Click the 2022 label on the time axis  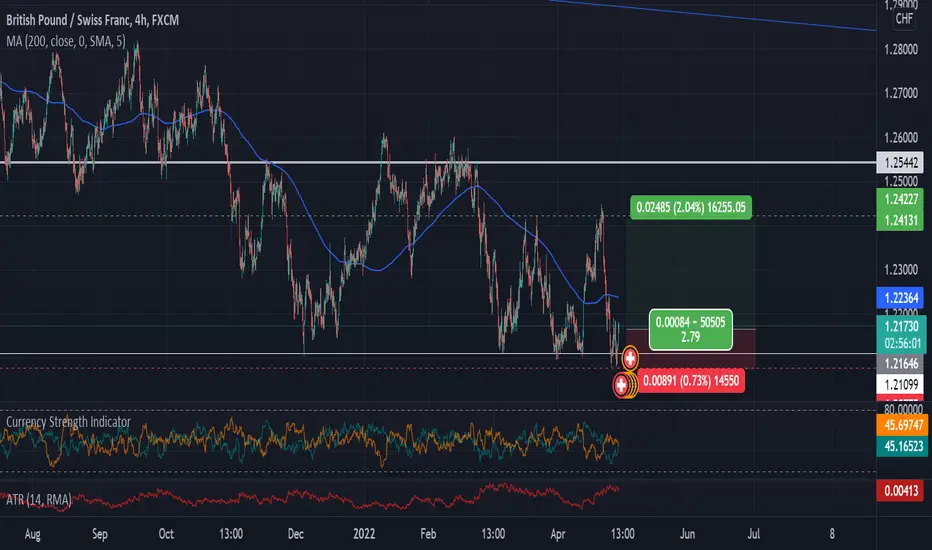click(364, 534)
